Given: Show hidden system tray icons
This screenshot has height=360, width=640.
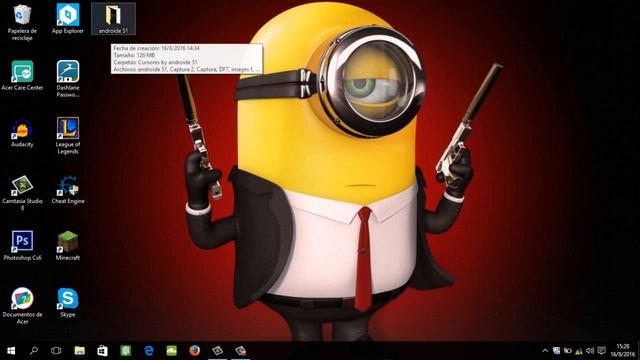Looking at the screenshot, I should (x=545, y=351).
